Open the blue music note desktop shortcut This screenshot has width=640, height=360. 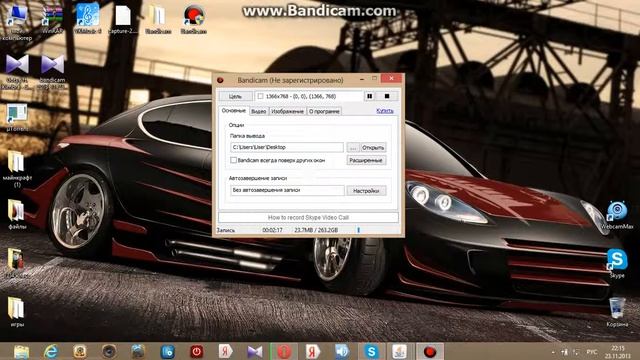coord(87,18)
